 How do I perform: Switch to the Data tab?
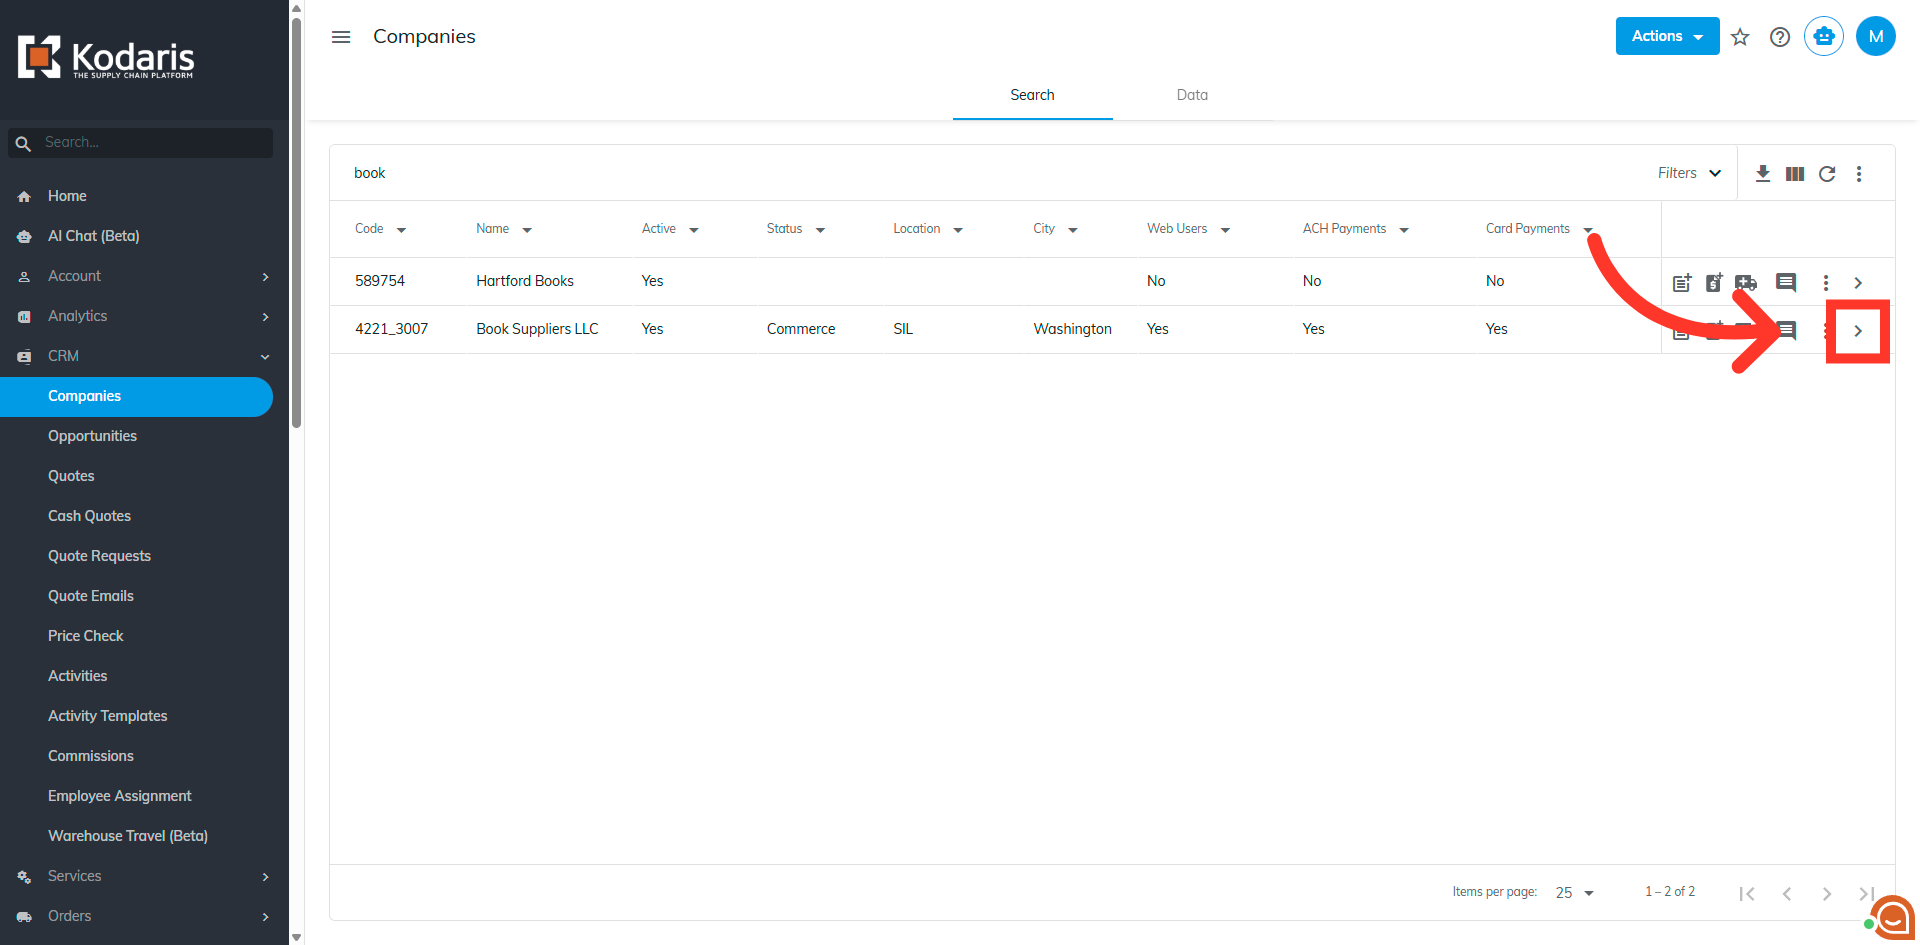click(1192, 95)
